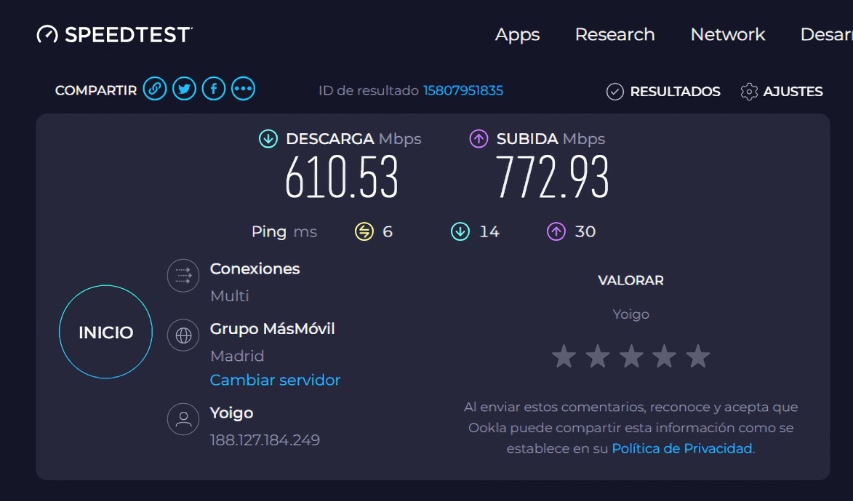
Task: Share result on Twitter icon
Action: [184, 89]
